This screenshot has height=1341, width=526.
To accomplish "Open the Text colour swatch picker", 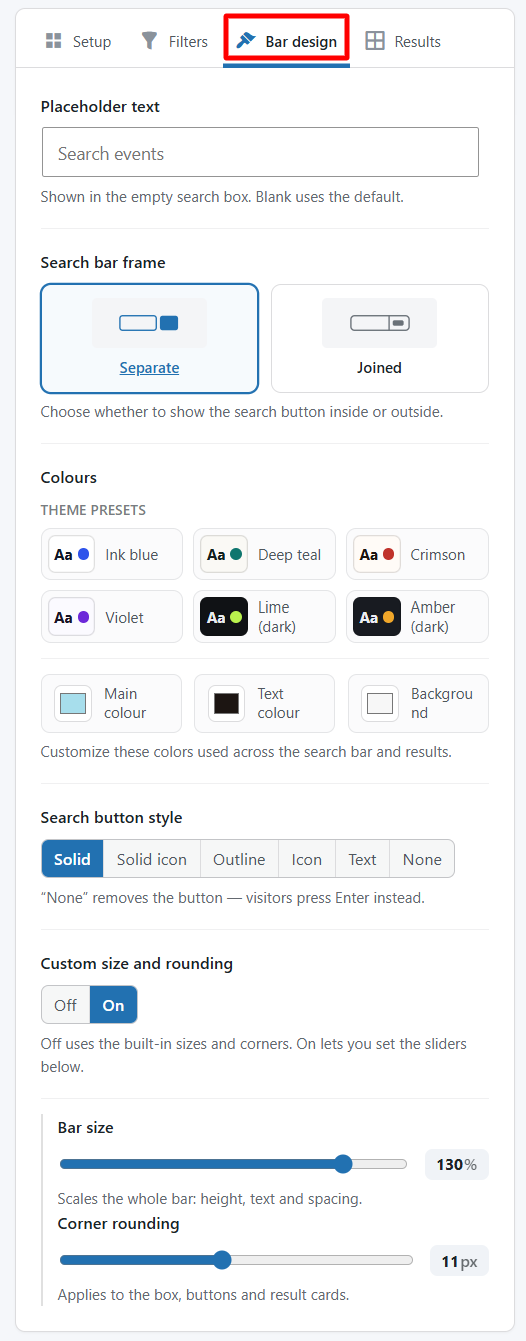I will pyautogui.click(x=226, y=703).
